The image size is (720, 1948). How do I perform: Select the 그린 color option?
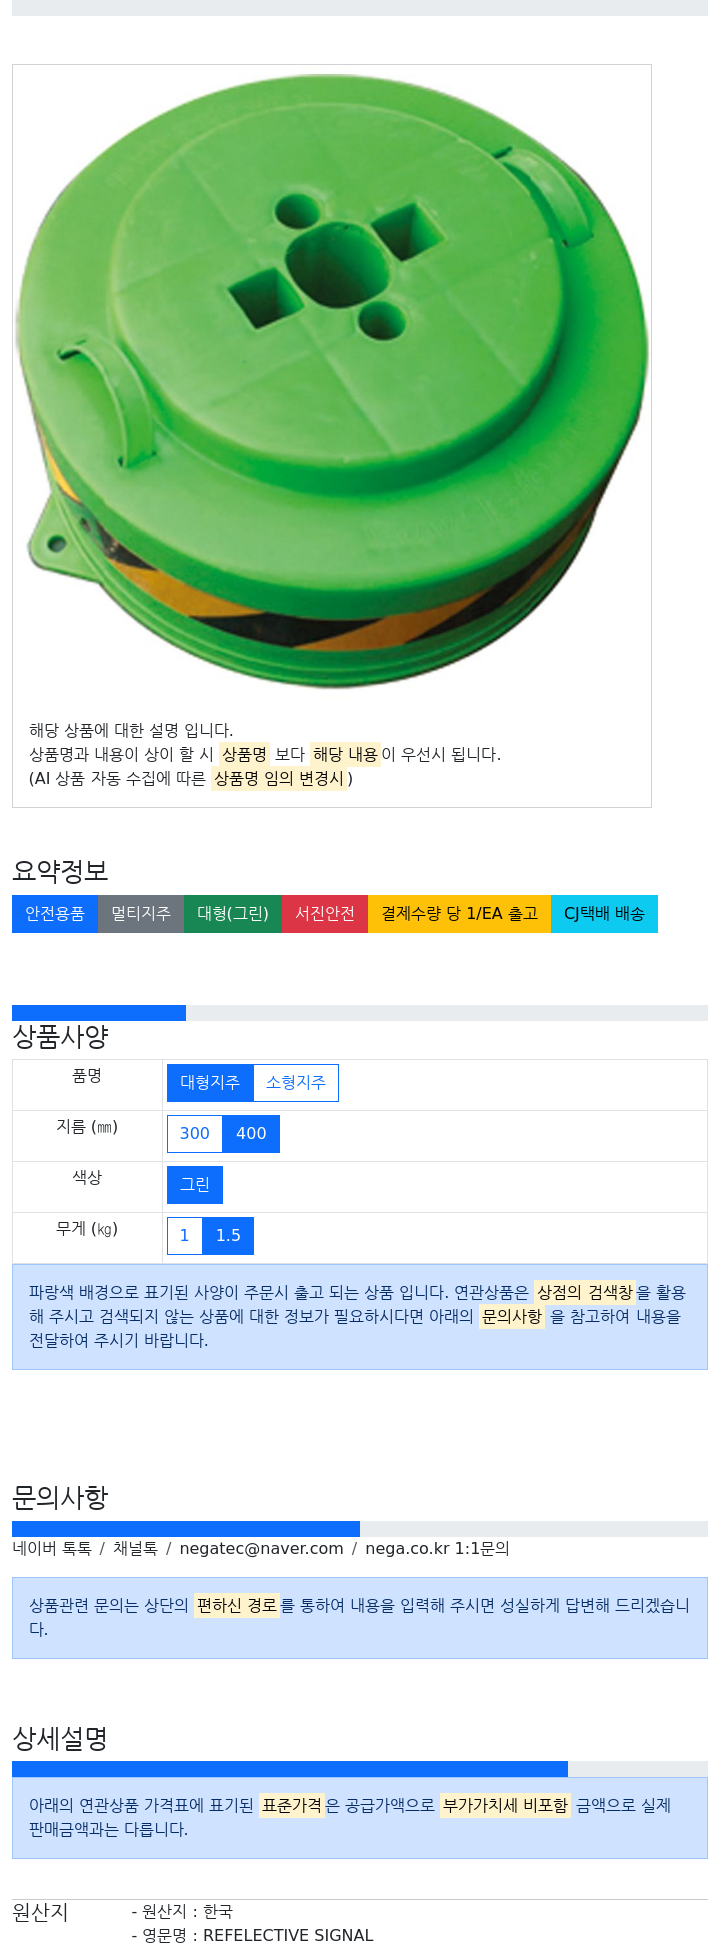point(195,1185)
